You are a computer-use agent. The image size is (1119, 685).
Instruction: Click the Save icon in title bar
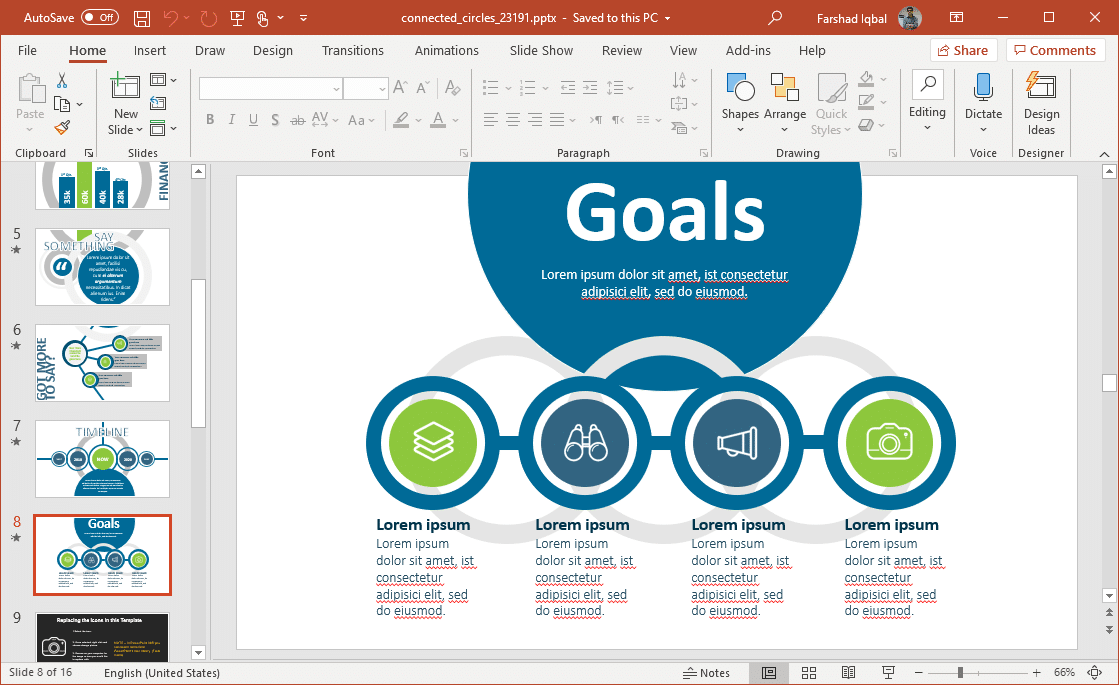(142, 18)
